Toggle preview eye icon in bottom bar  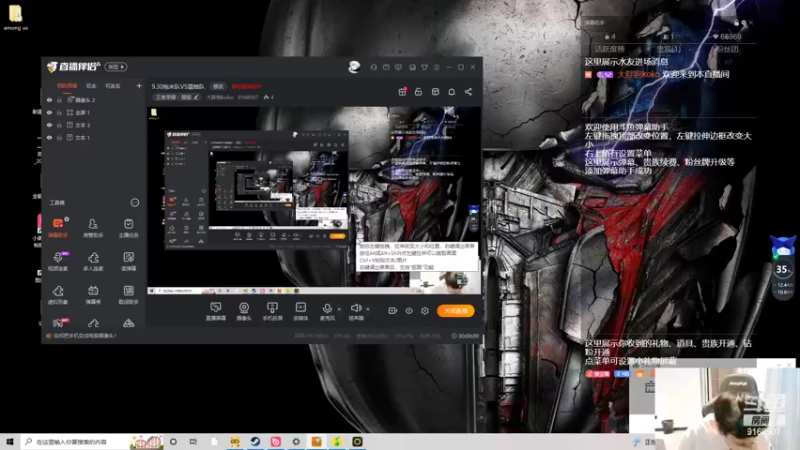tap(409, 311)
